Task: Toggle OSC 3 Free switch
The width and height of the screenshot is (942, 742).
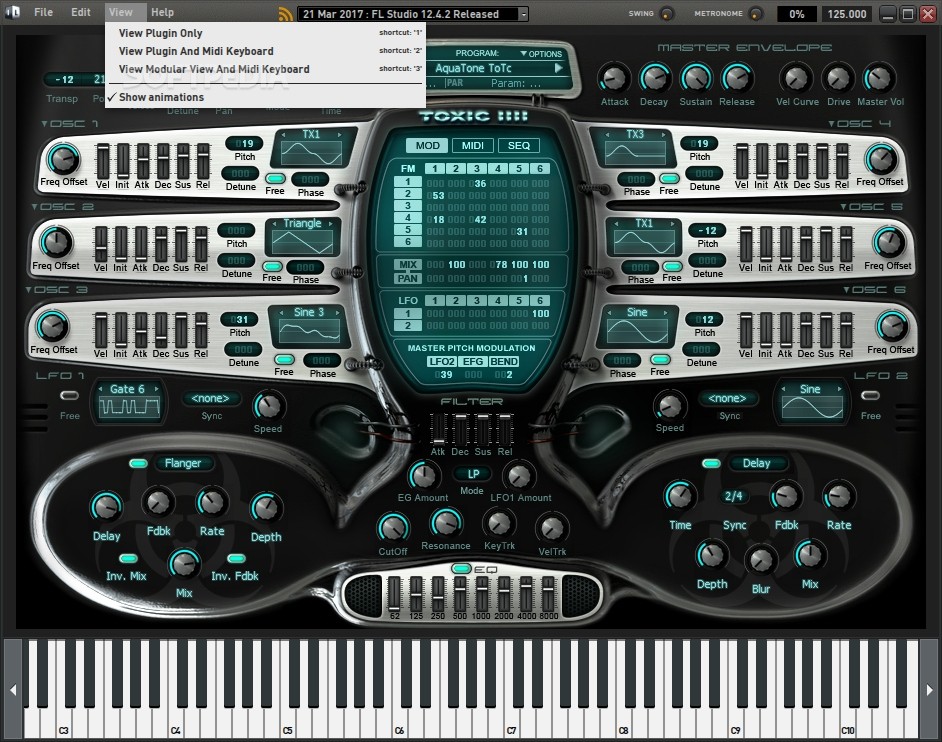Action: [x=284, y=359]
